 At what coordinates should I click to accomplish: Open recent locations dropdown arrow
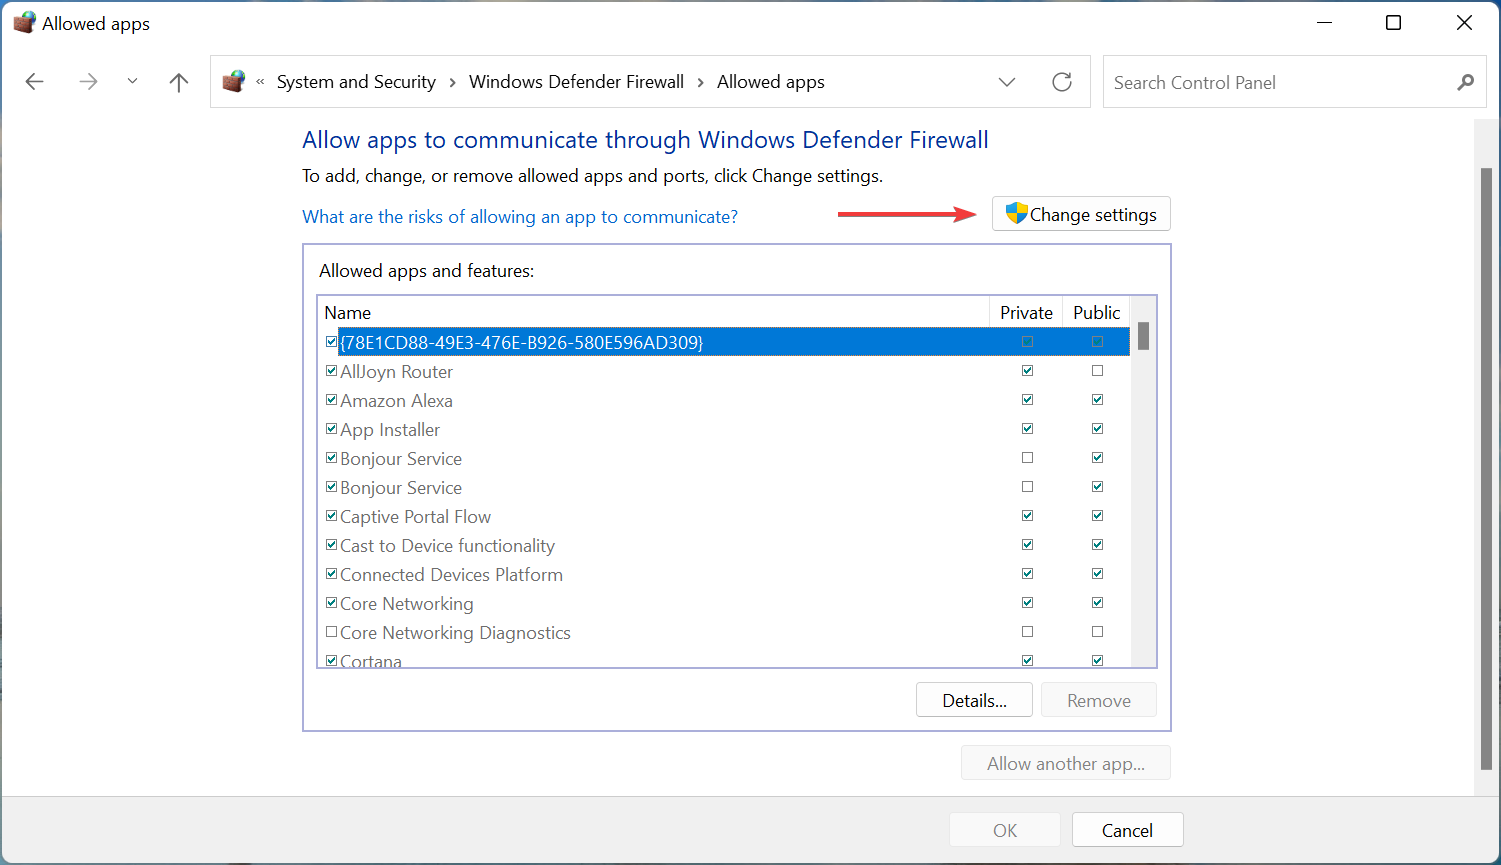click(x=132, y=82)
